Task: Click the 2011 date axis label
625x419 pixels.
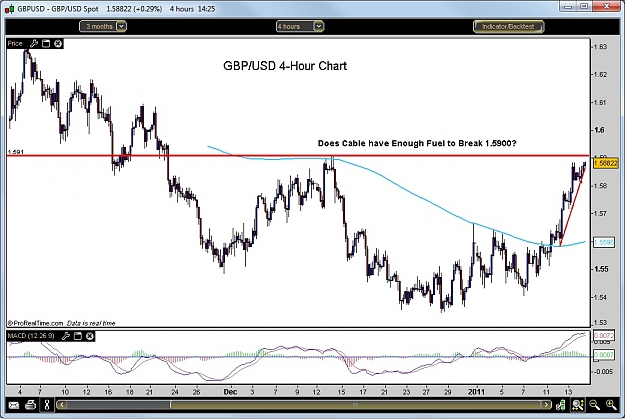Action: click(x=476, y=392)
